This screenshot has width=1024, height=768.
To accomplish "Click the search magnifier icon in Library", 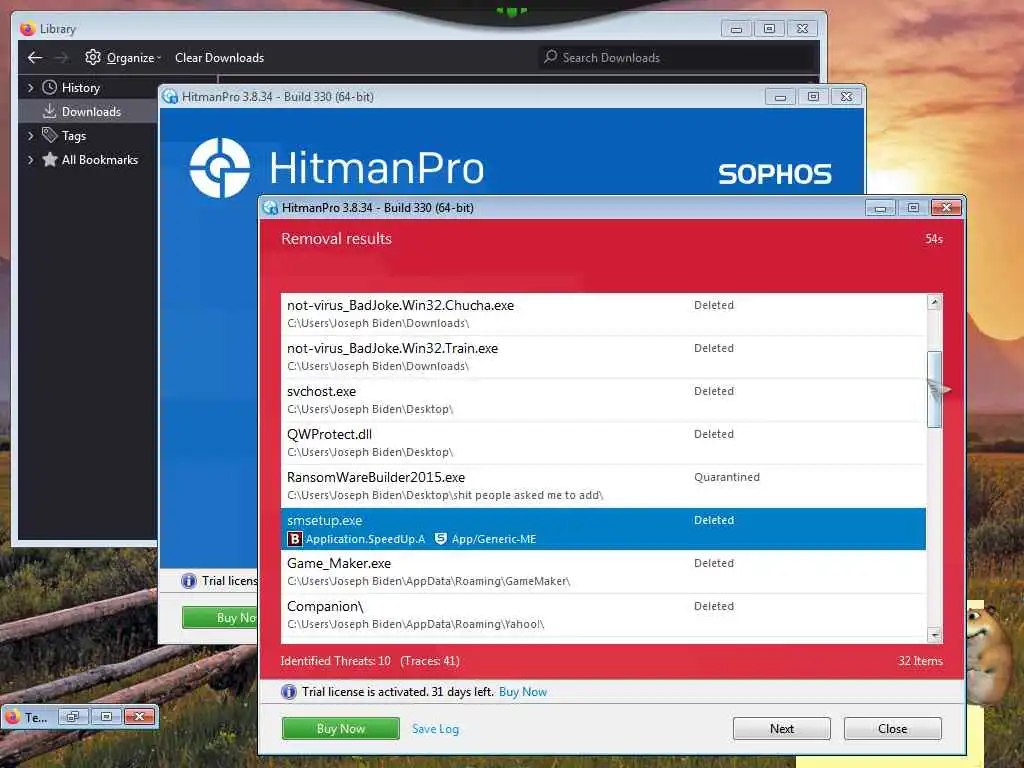I will point(551,57).
